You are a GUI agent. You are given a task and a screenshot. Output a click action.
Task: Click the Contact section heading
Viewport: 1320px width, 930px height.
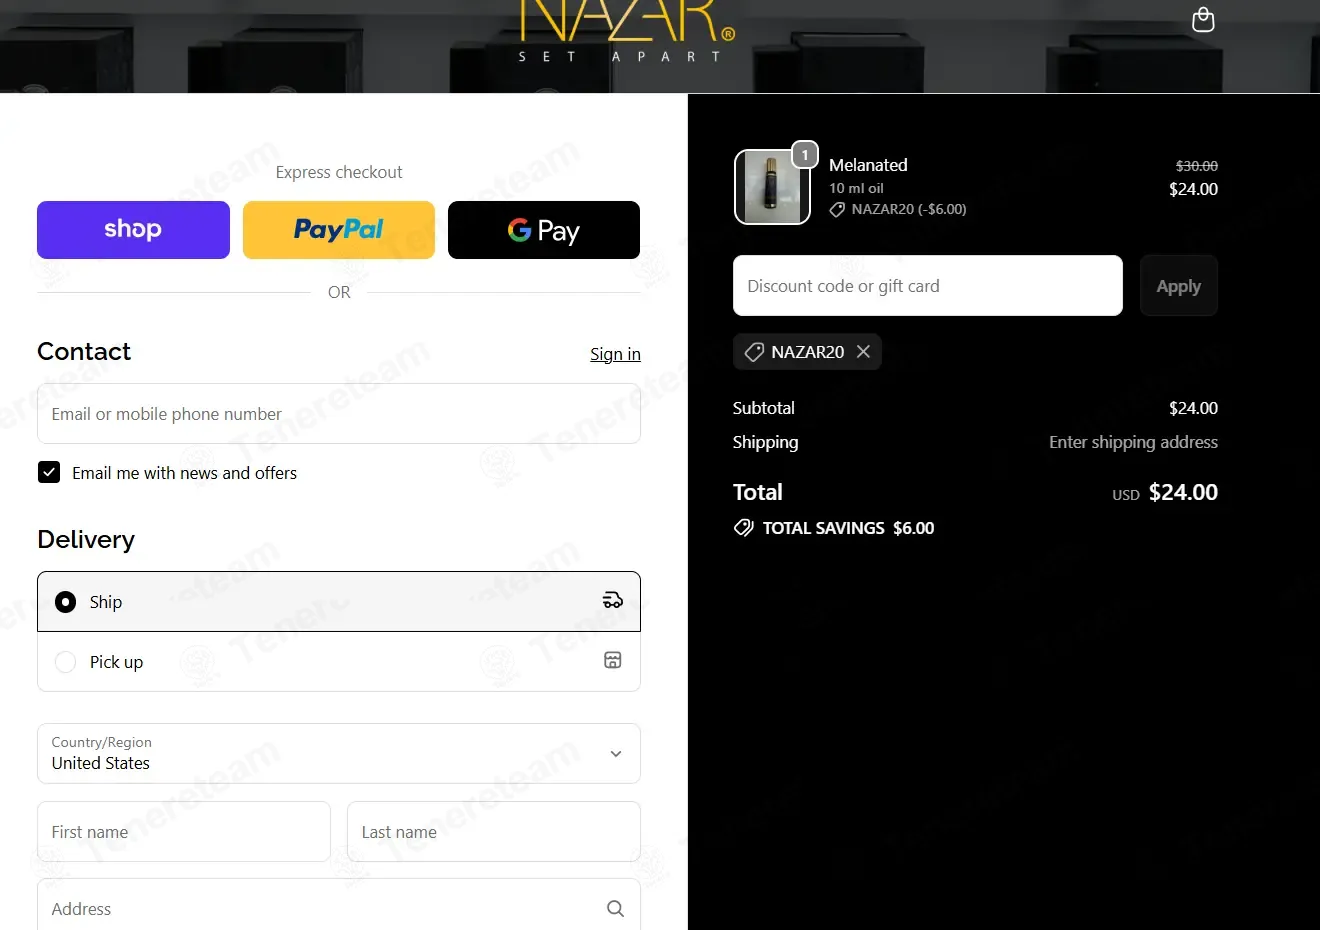[84, 352]
